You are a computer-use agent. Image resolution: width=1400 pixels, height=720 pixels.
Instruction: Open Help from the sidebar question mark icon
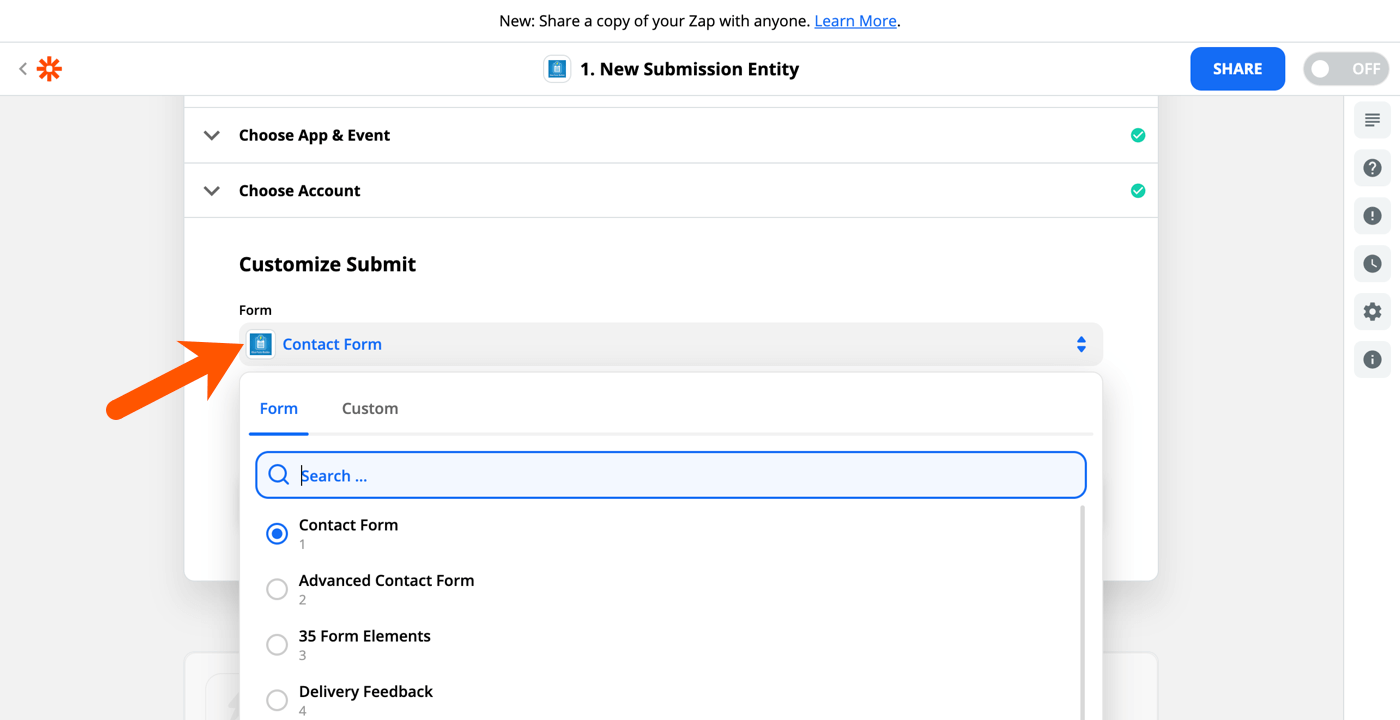(x=1372, y=167)
